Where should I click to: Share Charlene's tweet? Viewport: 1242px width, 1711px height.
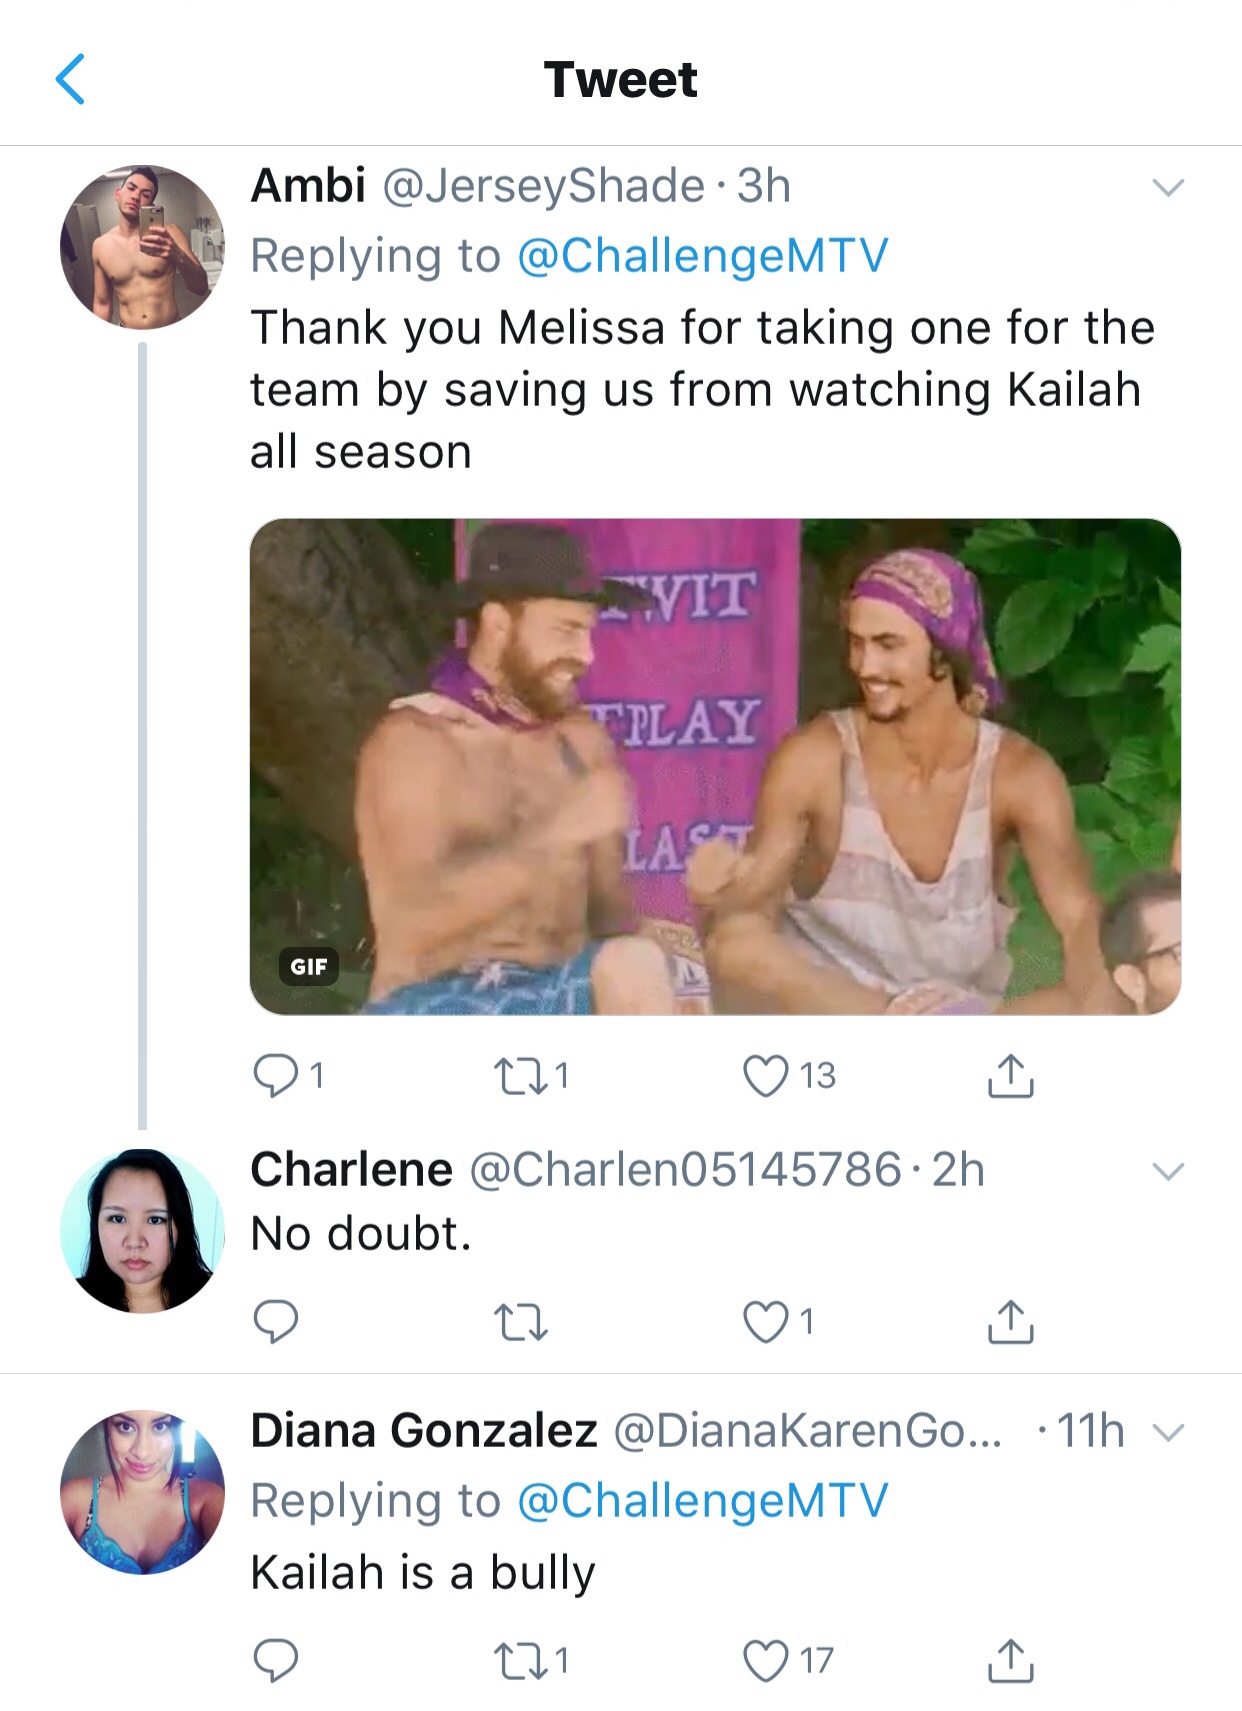1011,1321
